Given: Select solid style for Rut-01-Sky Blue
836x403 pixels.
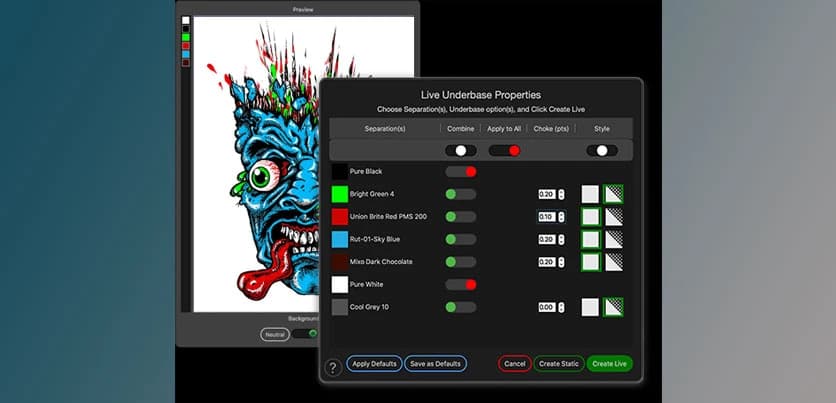Looking at the screenshot, I should point(590,239).
